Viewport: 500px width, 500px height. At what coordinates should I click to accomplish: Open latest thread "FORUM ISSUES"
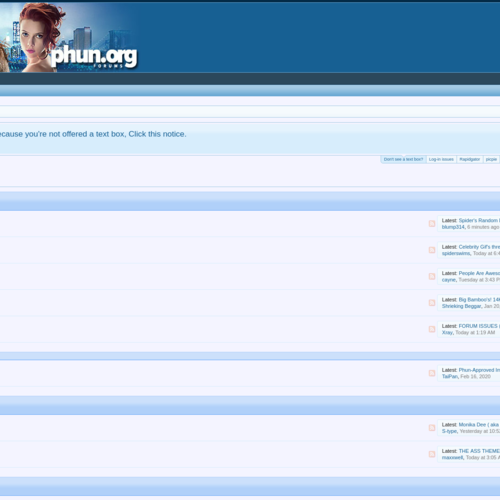coord(479,326)
